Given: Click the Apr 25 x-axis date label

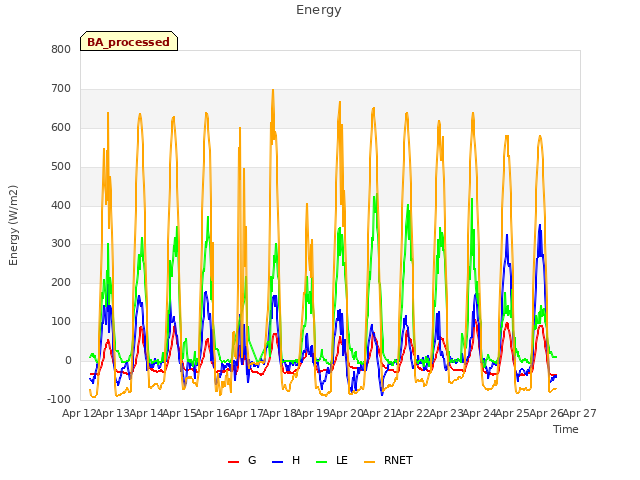Looking at the screenshot, I should click(512, 413).
